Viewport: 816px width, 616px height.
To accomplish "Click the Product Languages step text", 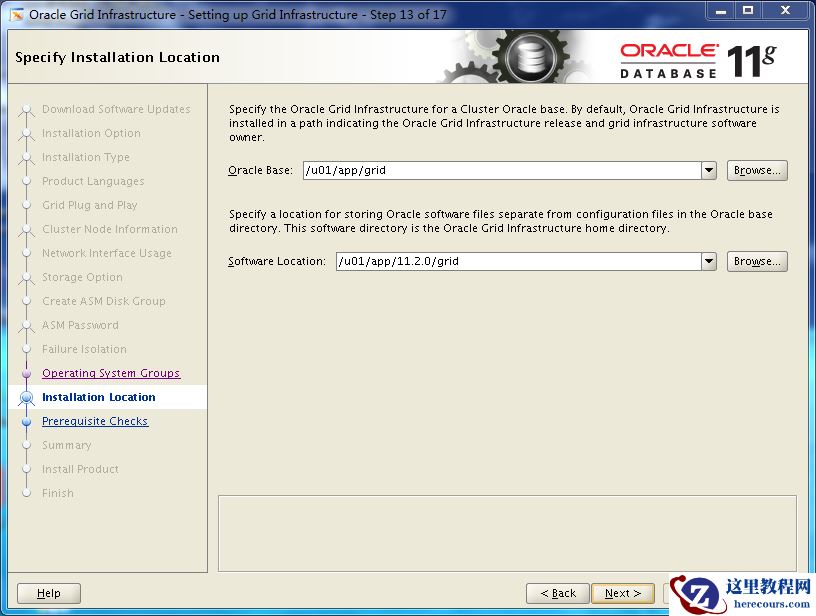I will (x=93, y=181).
